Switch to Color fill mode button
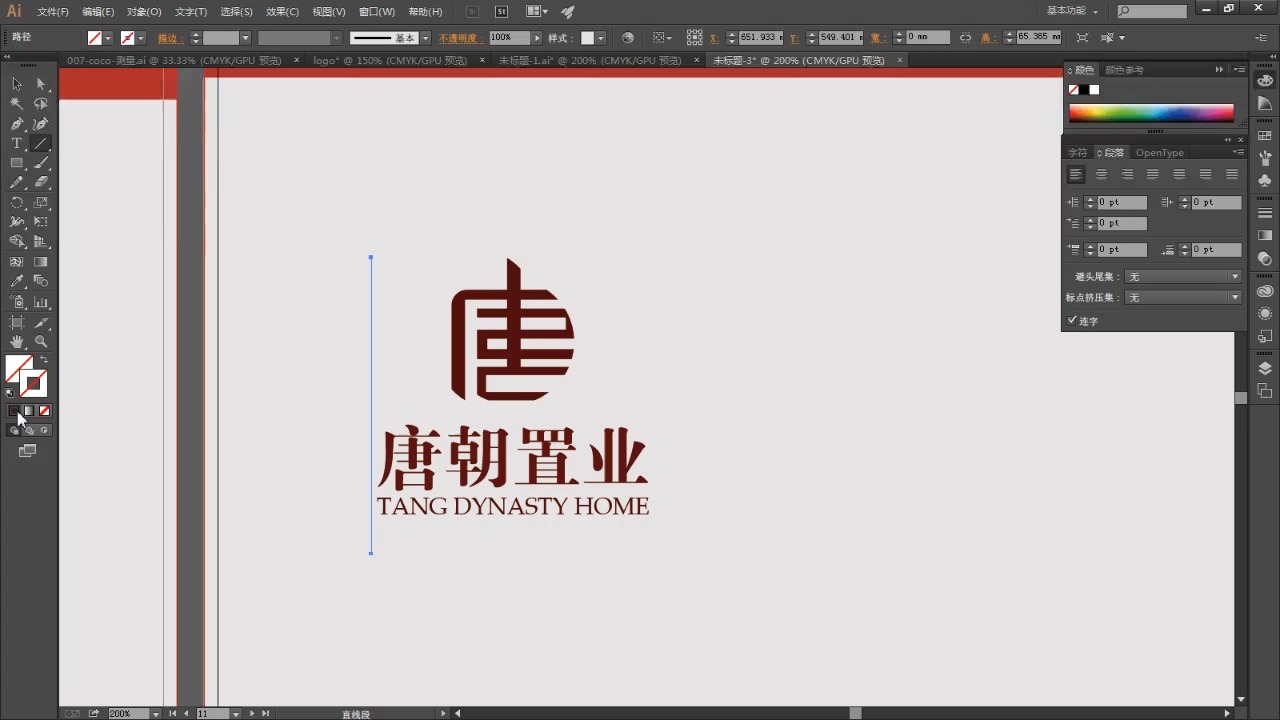Screen dimensions: 1280x720 click(14, 411)
